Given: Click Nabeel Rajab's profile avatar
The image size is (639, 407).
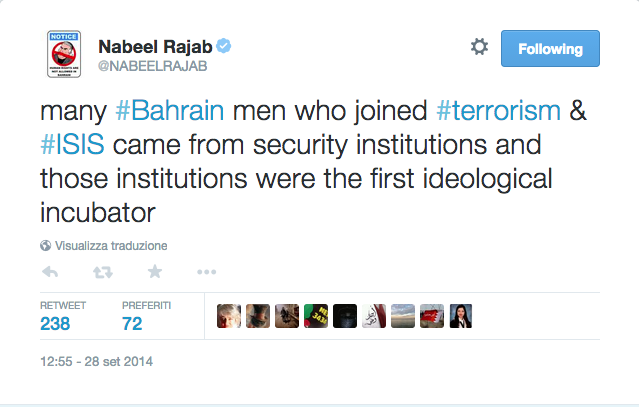Looking at the screenshot, I should pos(63,54).
